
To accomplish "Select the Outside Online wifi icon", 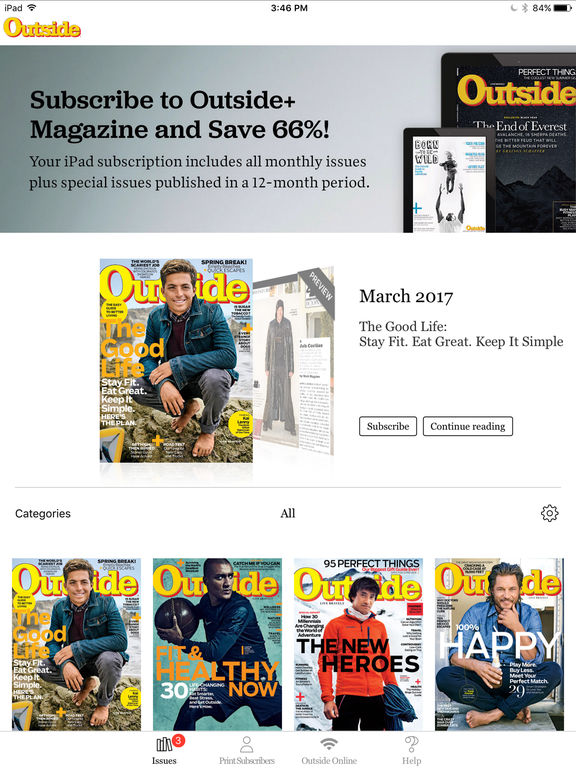I will tap(329, 744).
